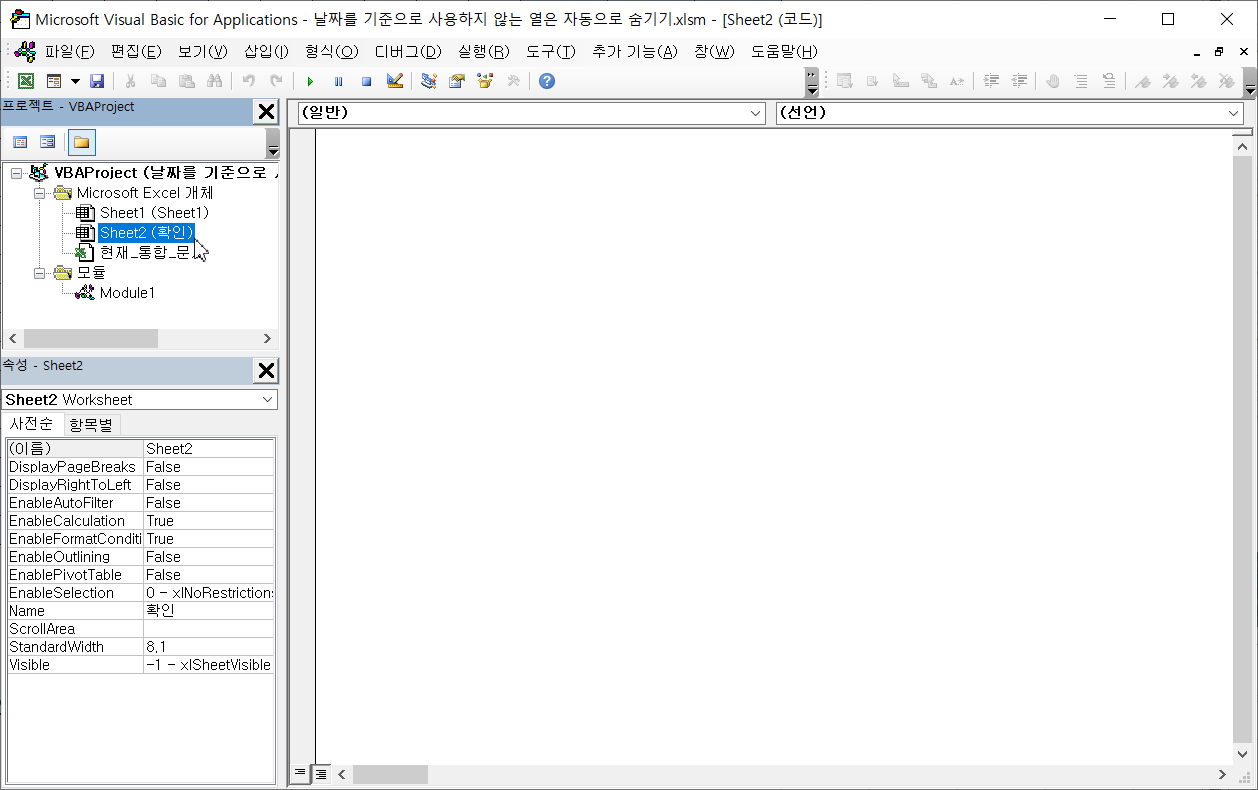Click the Complete Word icon
1258x790 pixels.
(x=956, y=81)
